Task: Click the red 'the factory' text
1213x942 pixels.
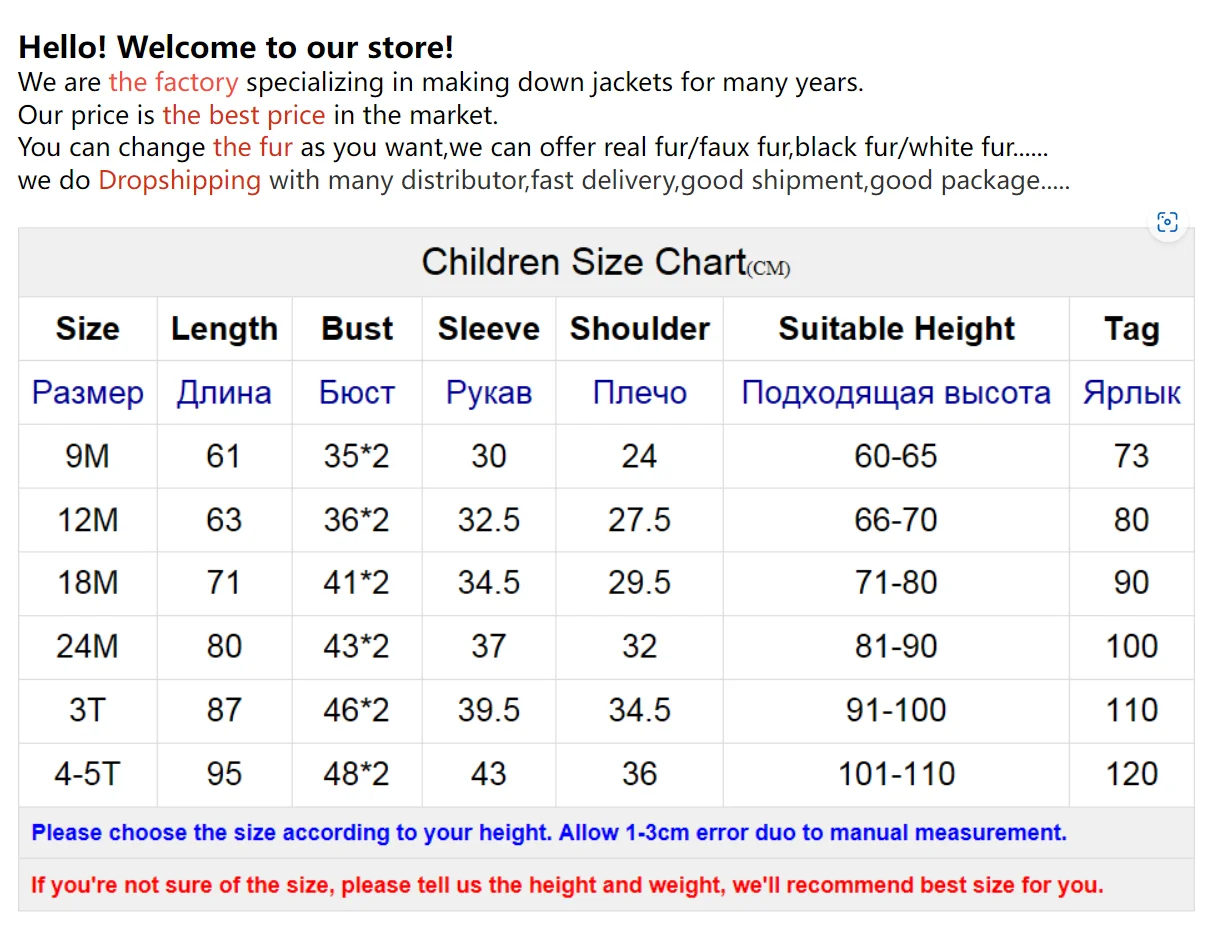Action: click(x=173, y=82)
